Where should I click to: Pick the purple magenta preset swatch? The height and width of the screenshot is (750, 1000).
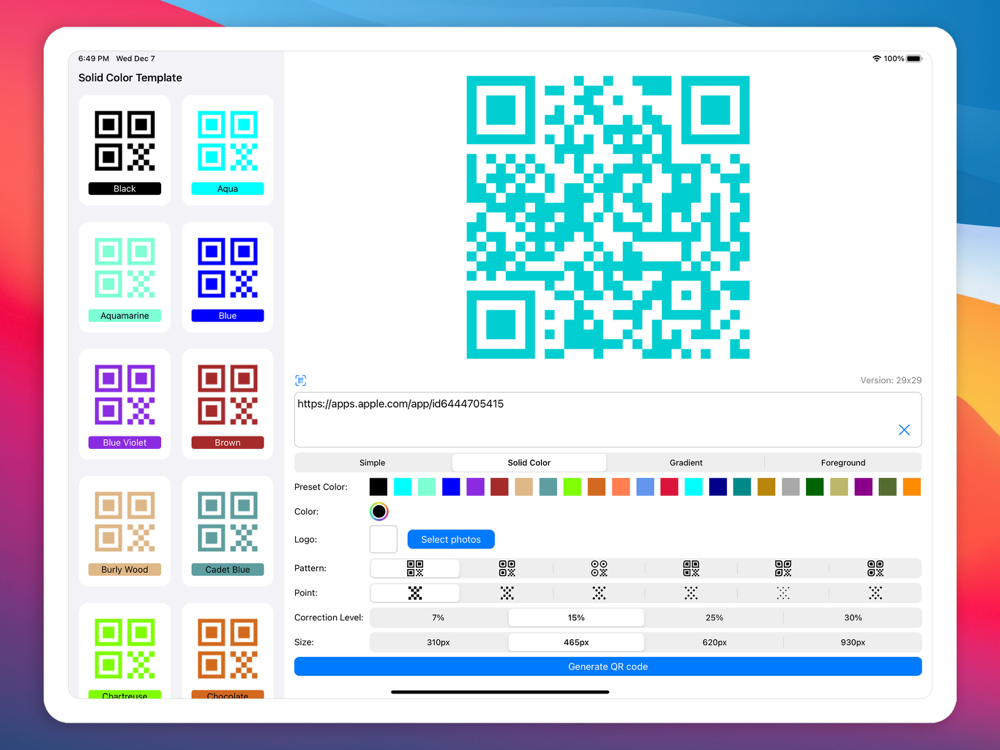coord(863,487)
